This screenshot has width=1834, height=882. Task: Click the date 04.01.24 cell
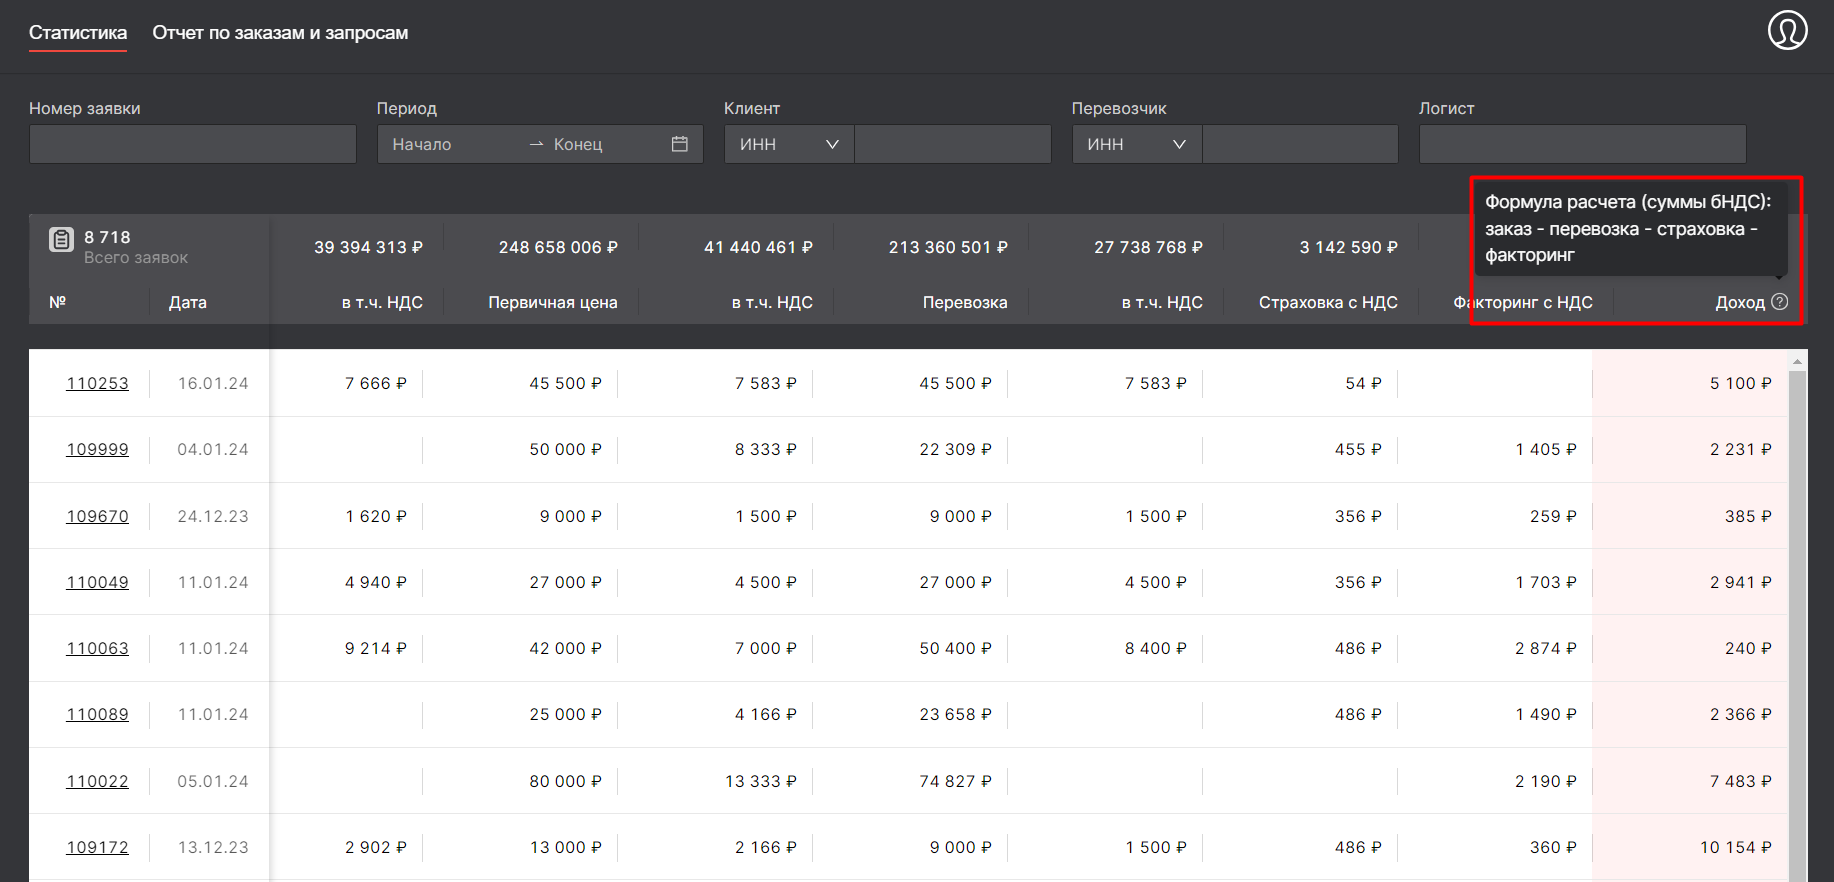click(x=213, y=449)
